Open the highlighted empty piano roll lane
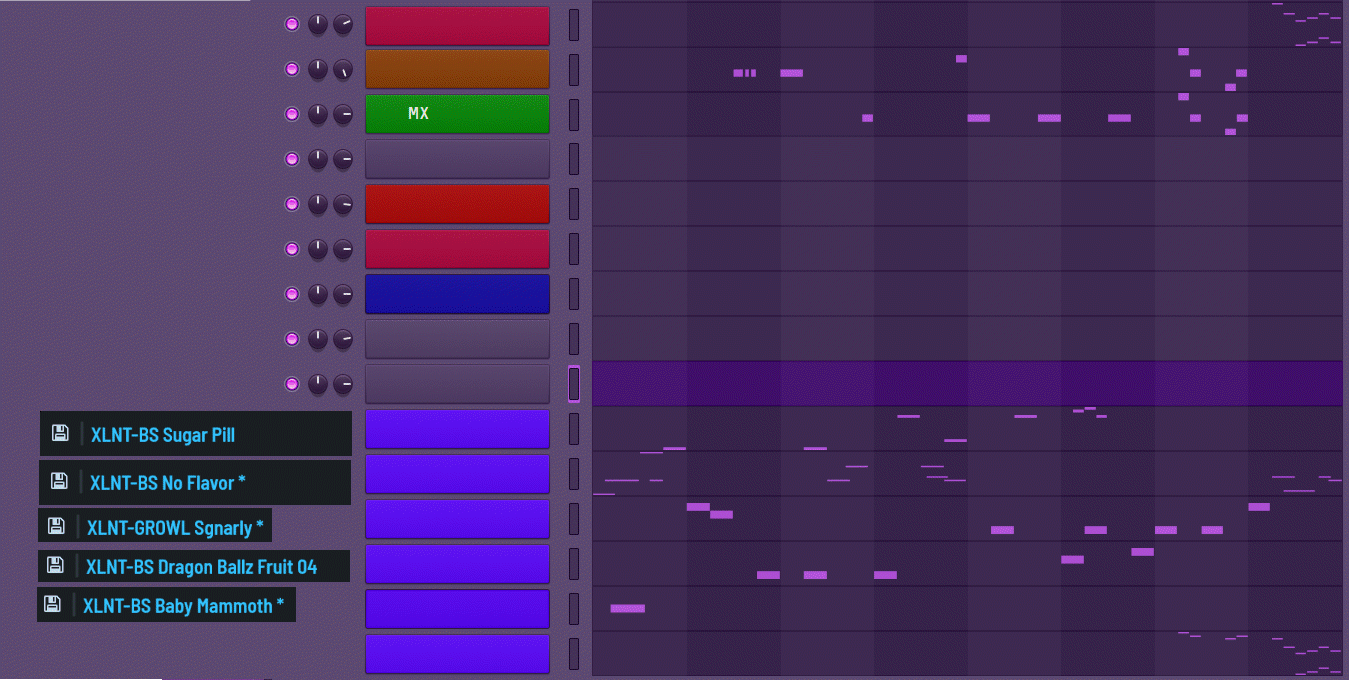This screenshot has height=680, width=1349. 967,384
